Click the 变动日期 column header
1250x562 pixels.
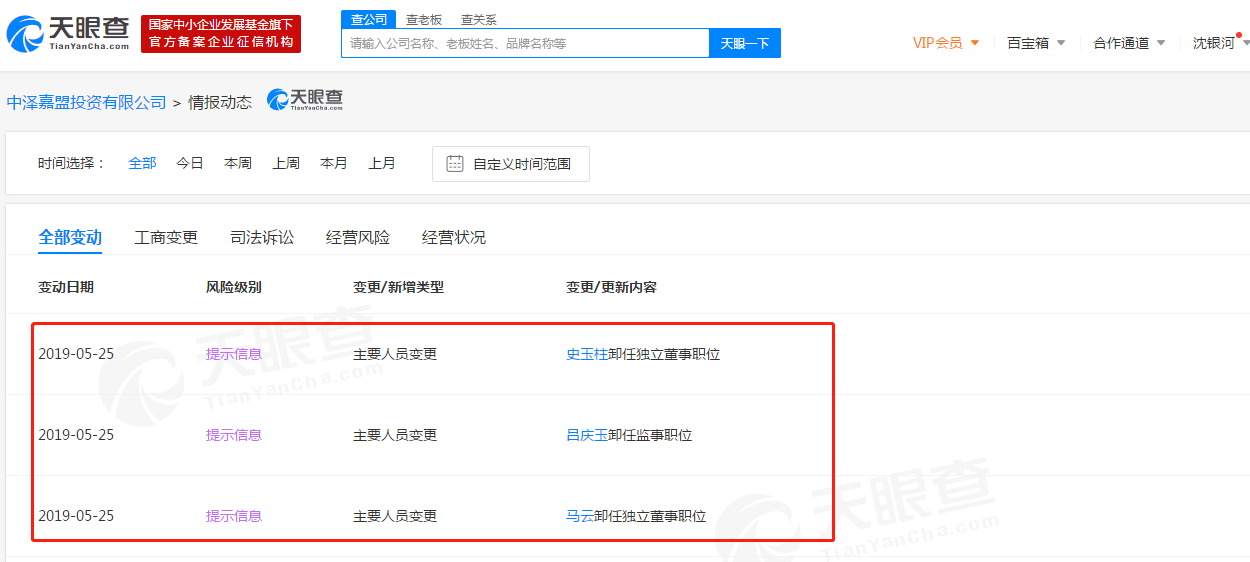66,287
